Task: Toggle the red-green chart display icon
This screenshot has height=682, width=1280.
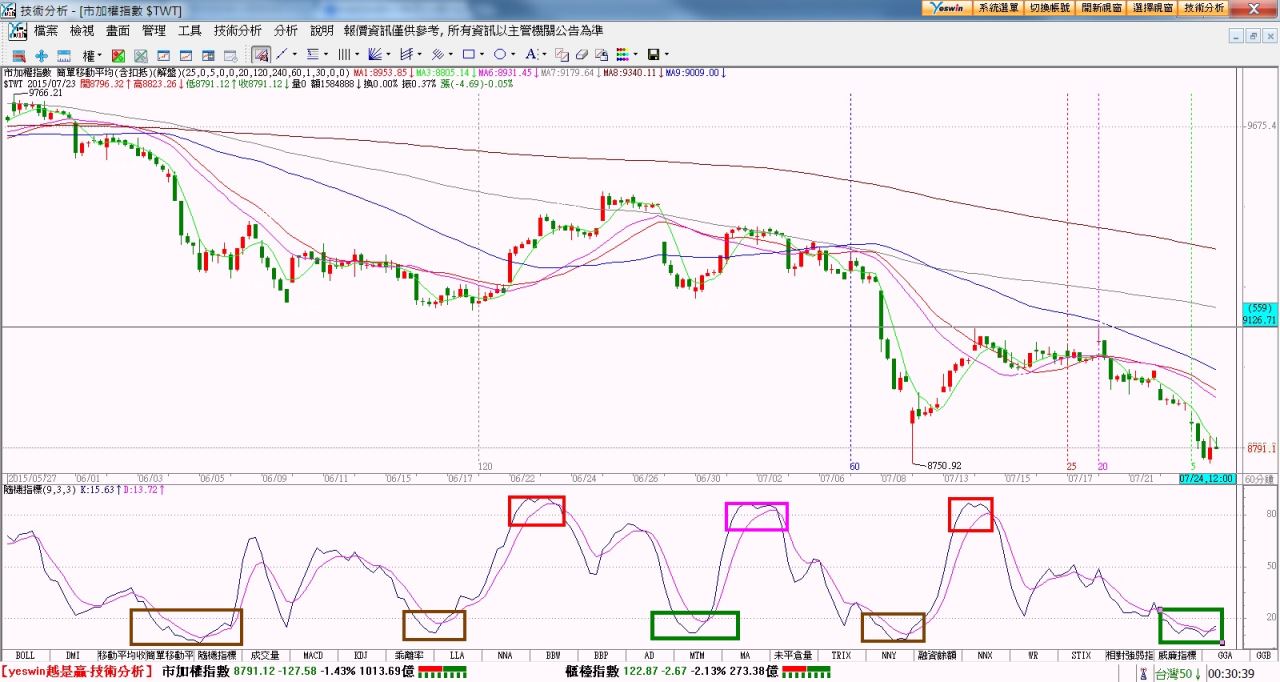Action: (118, 55)
